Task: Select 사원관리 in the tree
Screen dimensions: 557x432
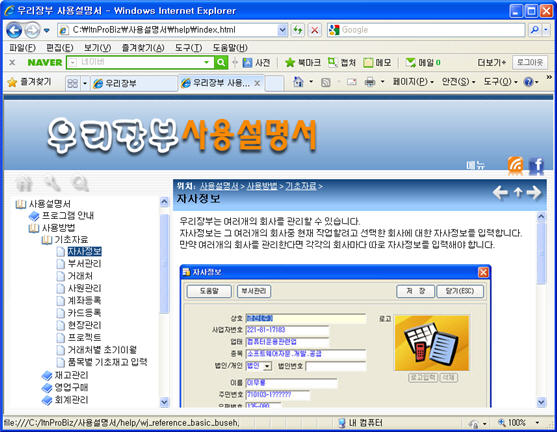Action: [85, 288]
